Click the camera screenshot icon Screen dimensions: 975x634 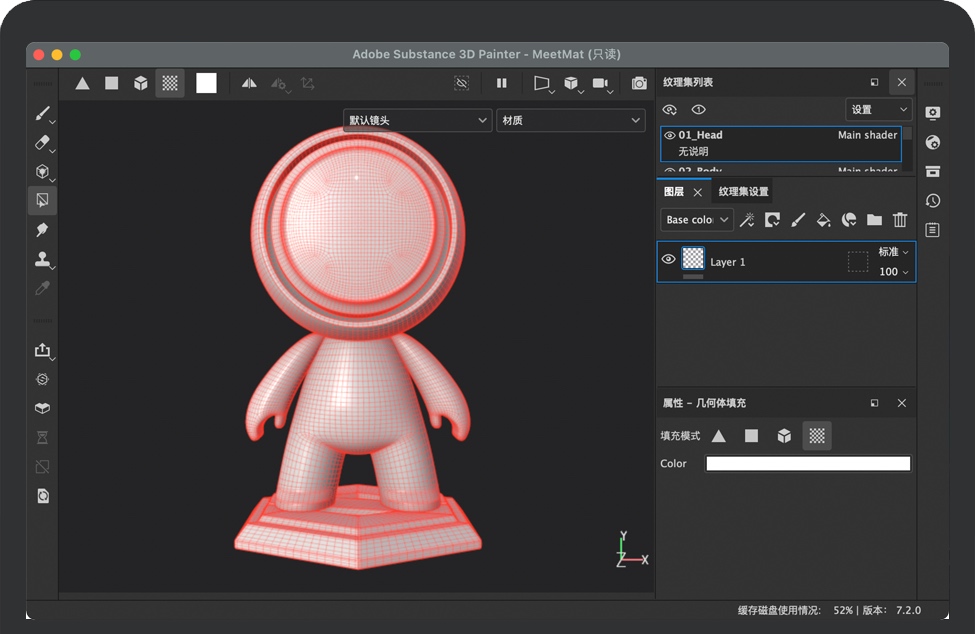[x=638, y=84]
